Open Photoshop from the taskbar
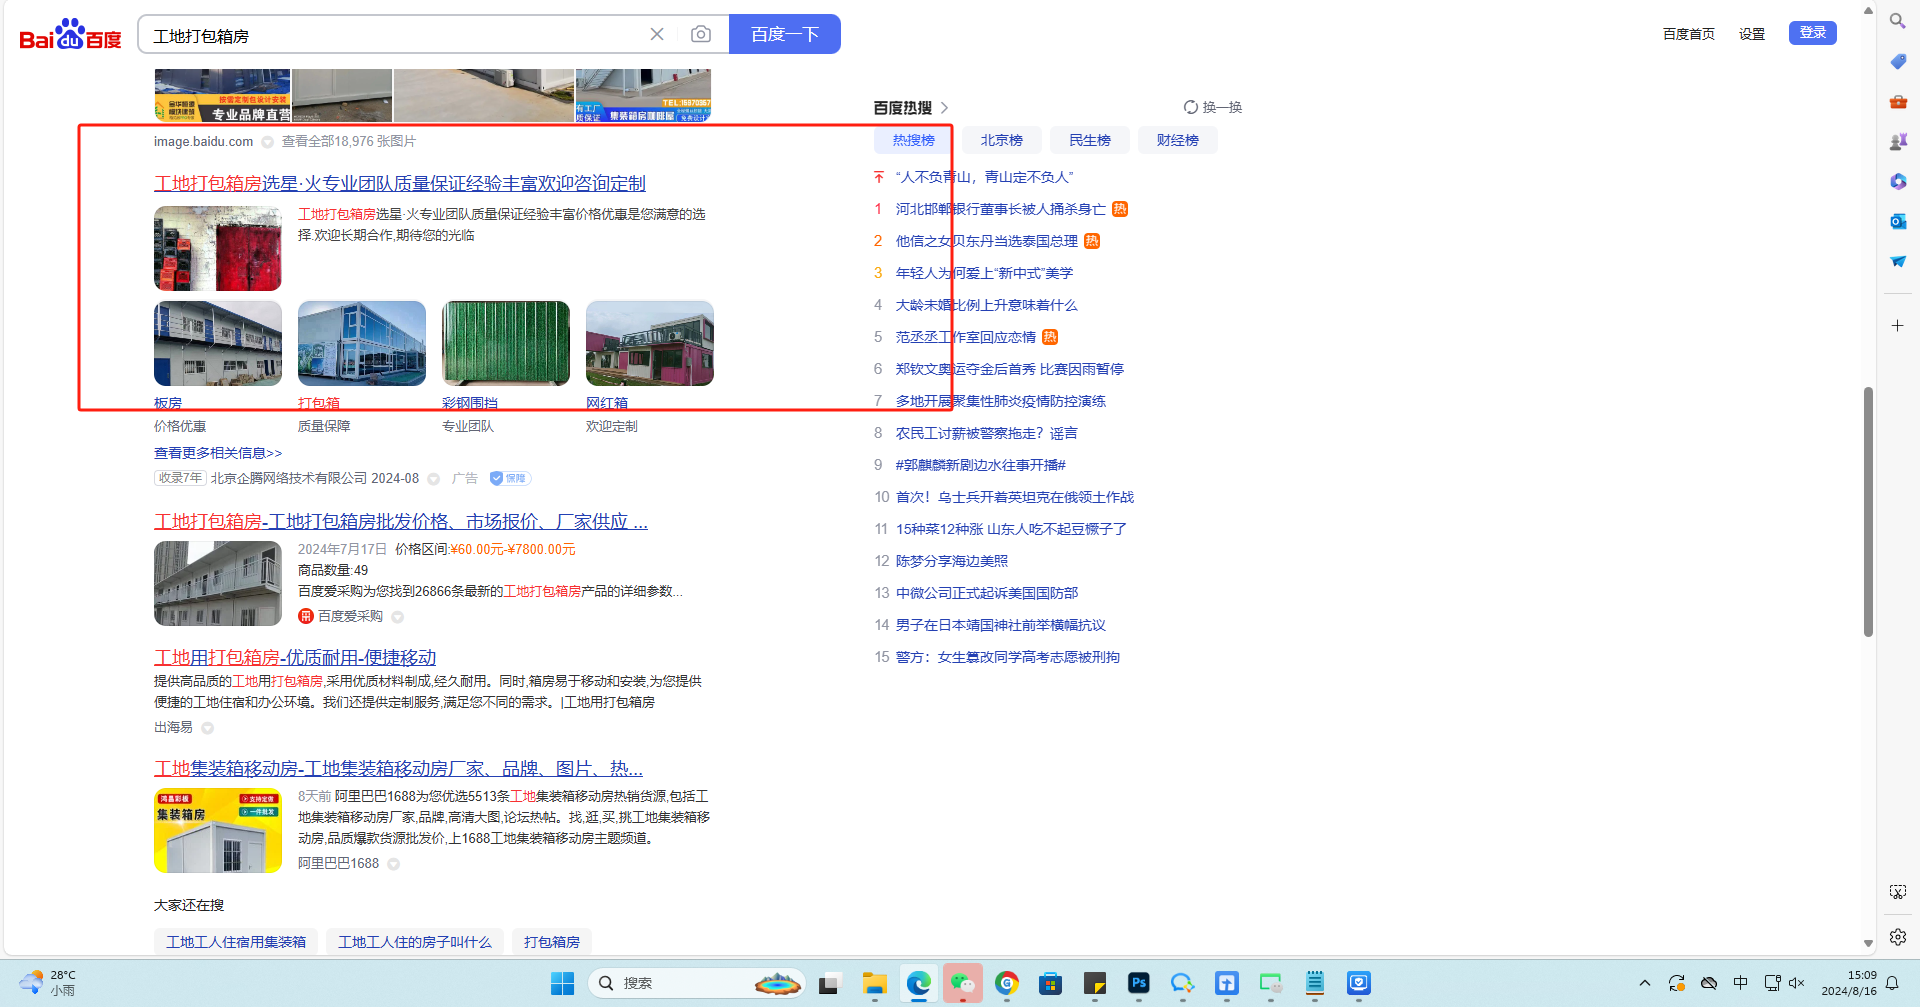1920x1007 pixels. [1138, 984]
